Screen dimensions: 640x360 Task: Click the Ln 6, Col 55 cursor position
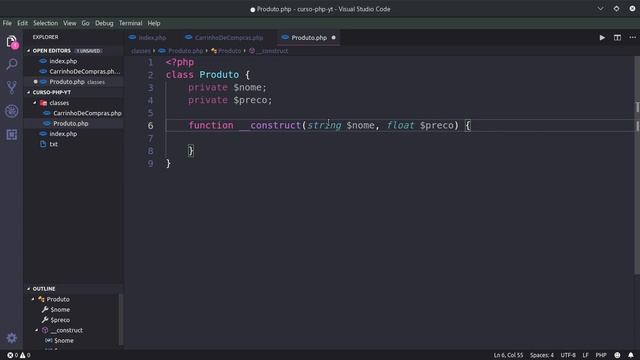508,355
